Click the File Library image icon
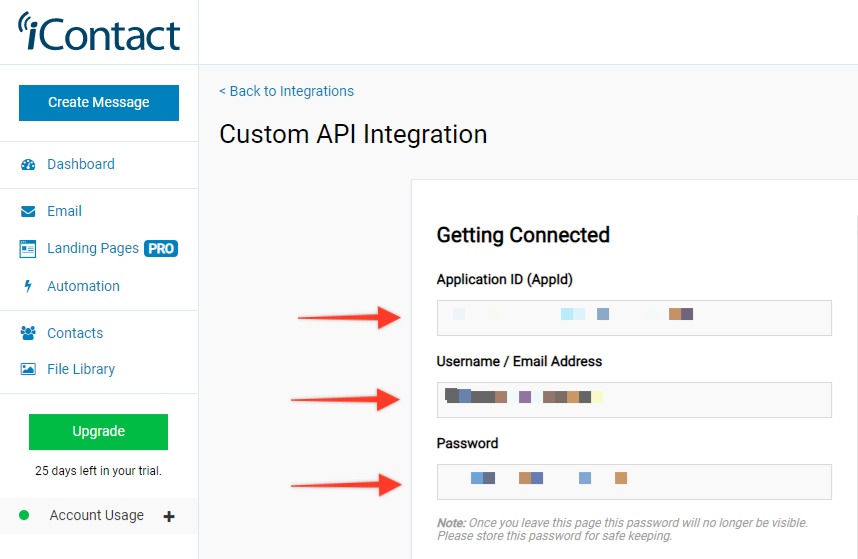Image resolution: width=858 pixels, height=559 pixels. pos(28,369)
